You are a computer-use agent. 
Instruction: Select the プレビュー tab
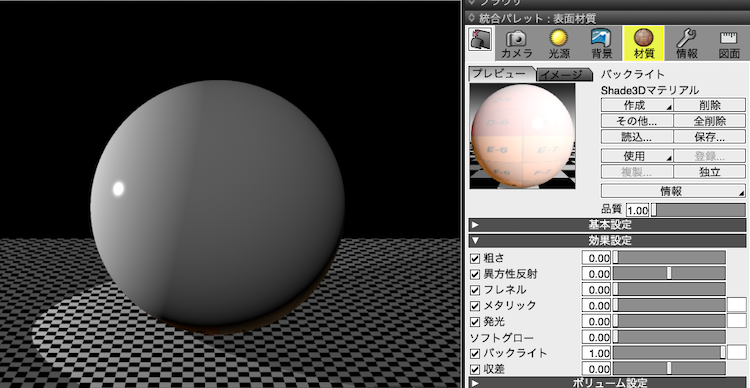pyautogui.click(x=501, y=74)
